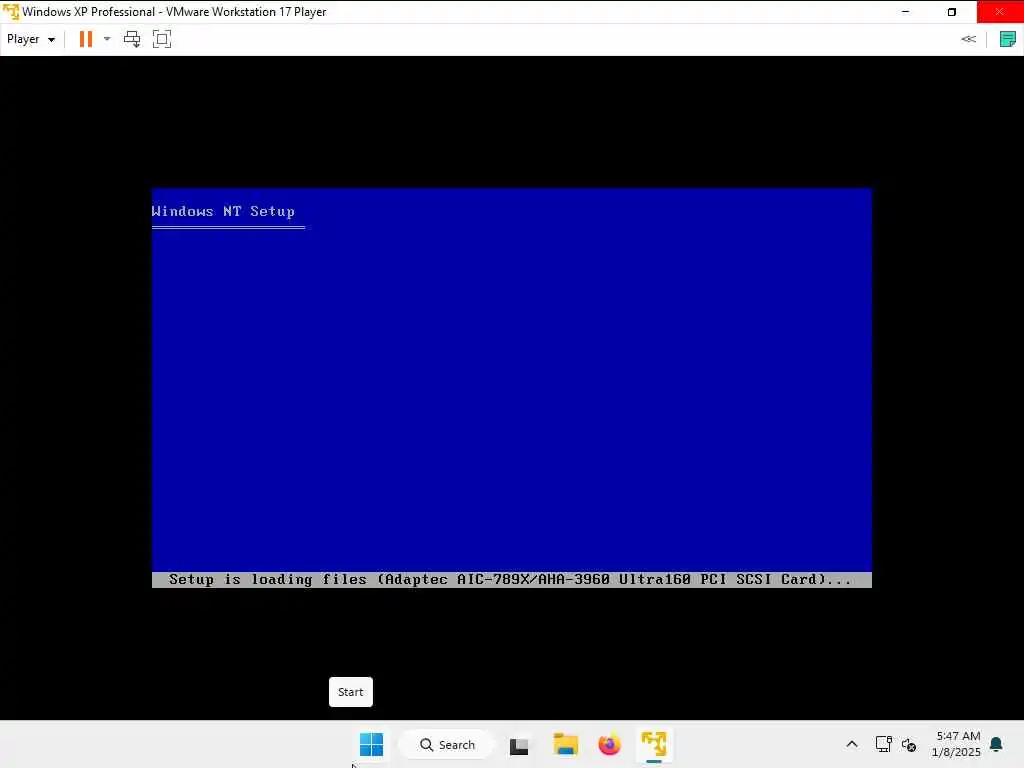1024x768 pixels.
Task: Launch Firefox from the taskbar
Action: click(609, 744)
